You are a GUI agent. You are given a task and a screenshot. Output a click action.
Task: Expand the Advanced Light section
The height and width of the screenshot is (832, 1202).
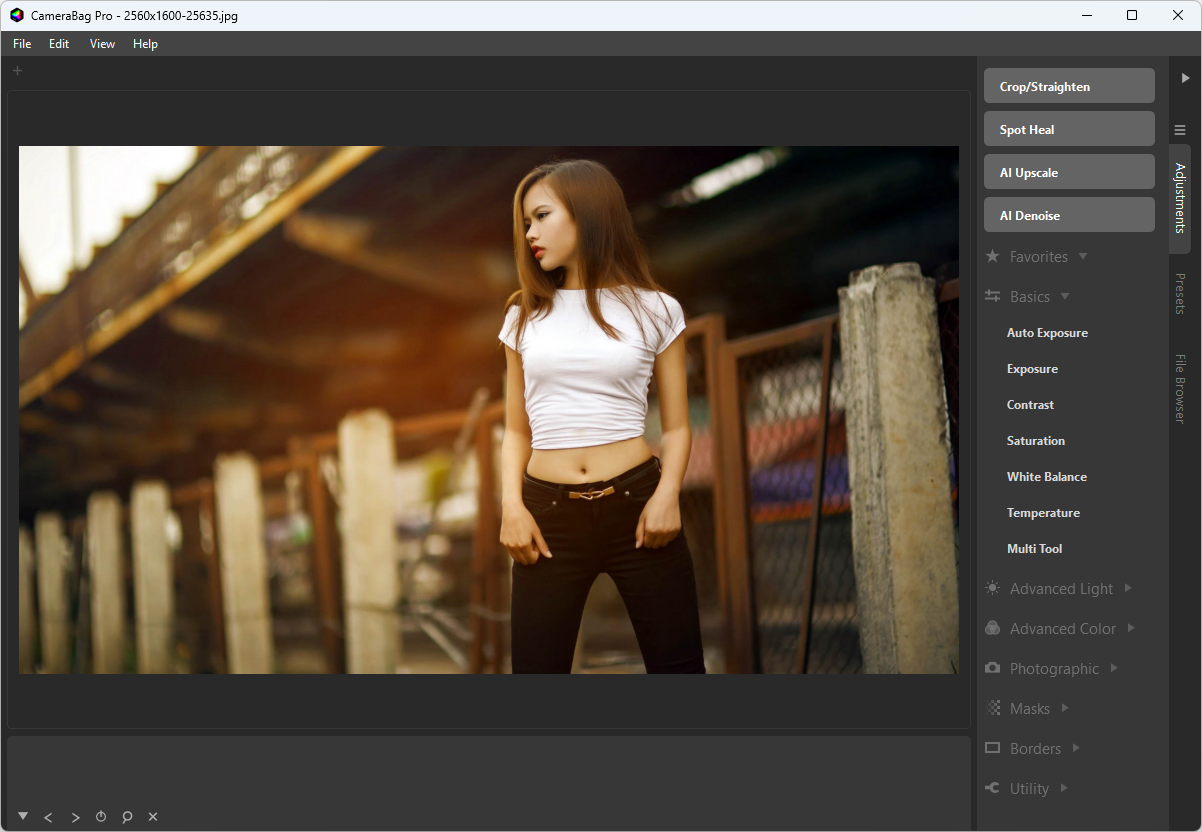1060,589
